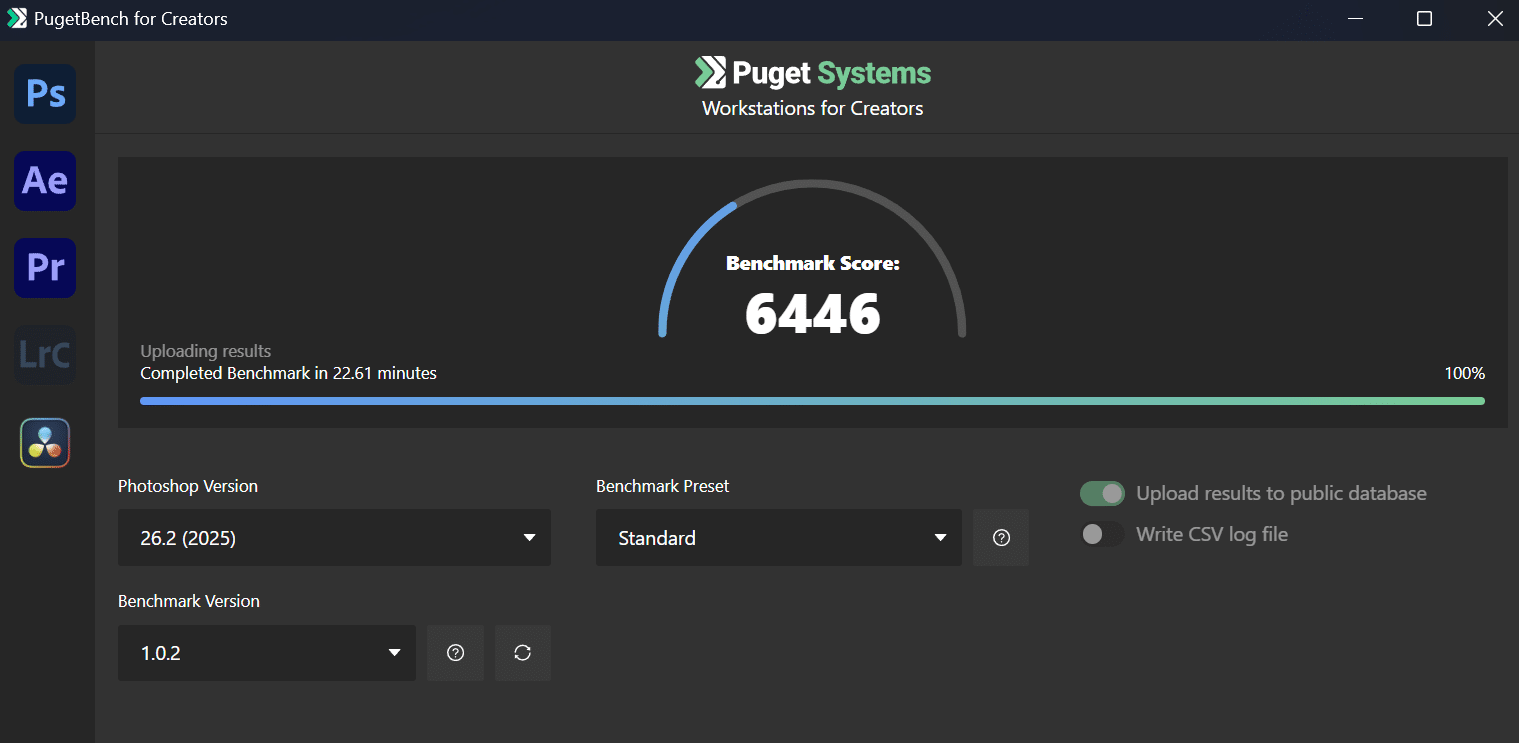This screenshot has width=1519, height=743.
Task: Select the Photoshop benchmark icon
Action: click(x=45, y=94)
